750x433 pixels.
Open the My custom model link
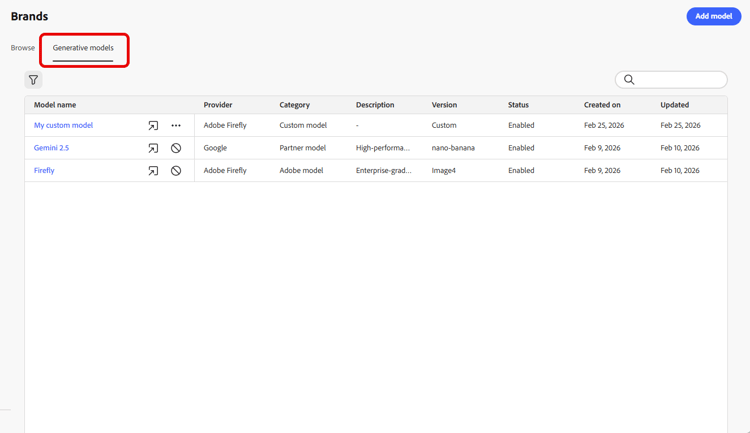(63, 126)
